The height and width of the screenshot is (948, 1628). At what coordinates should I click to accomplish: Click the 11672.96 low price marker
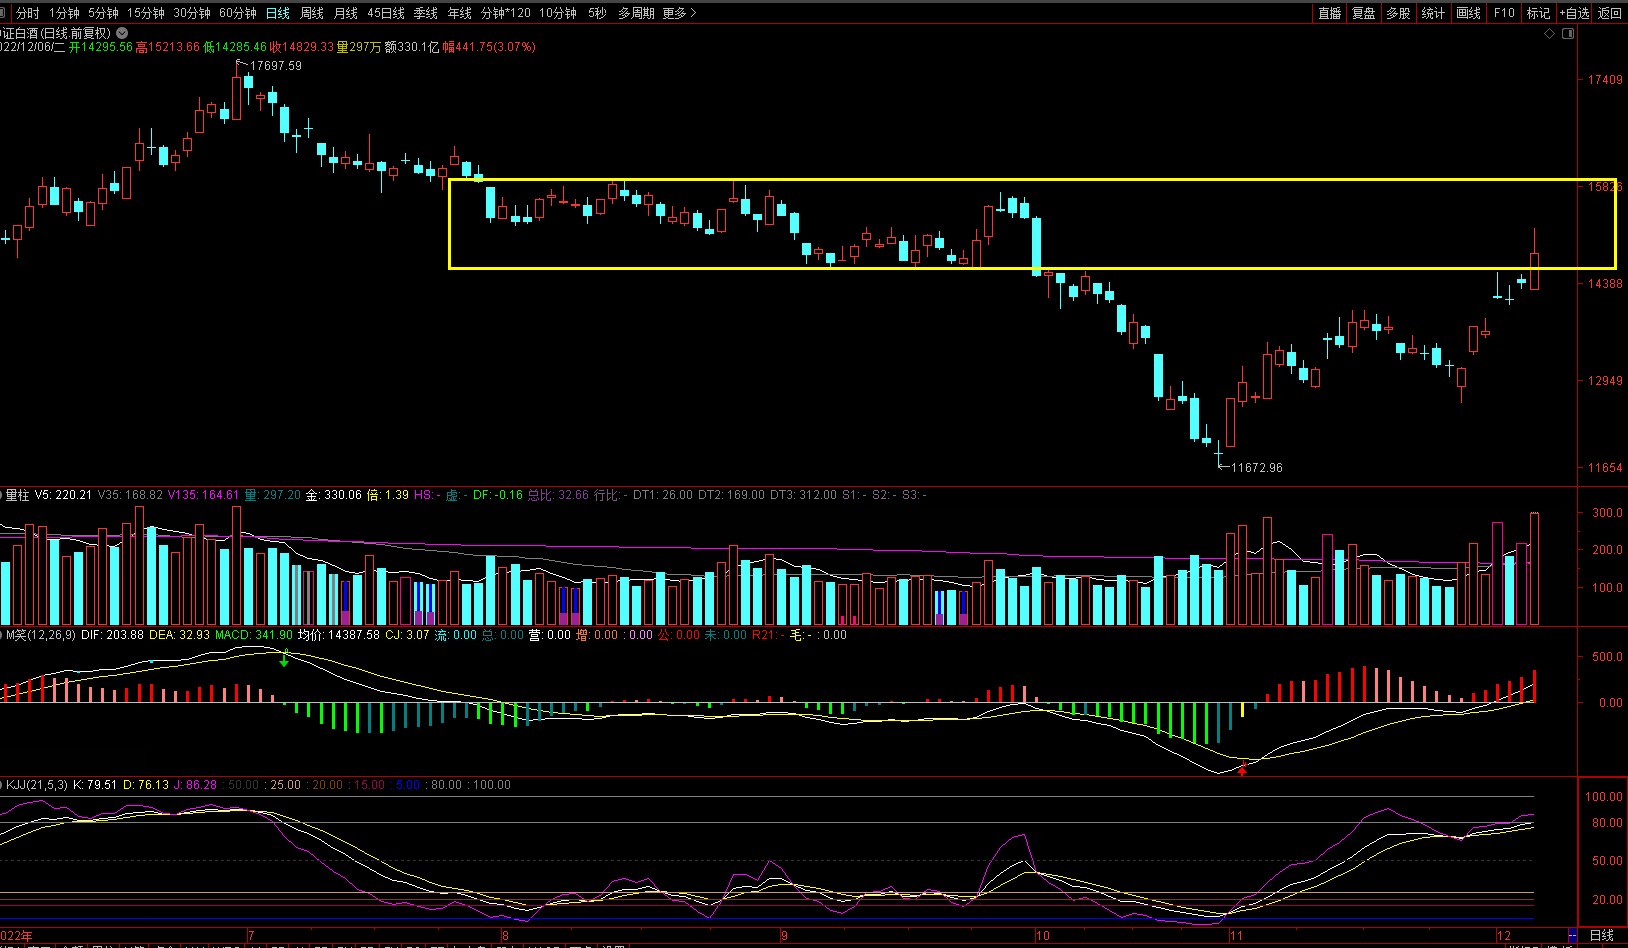[x=1256, y=467]
